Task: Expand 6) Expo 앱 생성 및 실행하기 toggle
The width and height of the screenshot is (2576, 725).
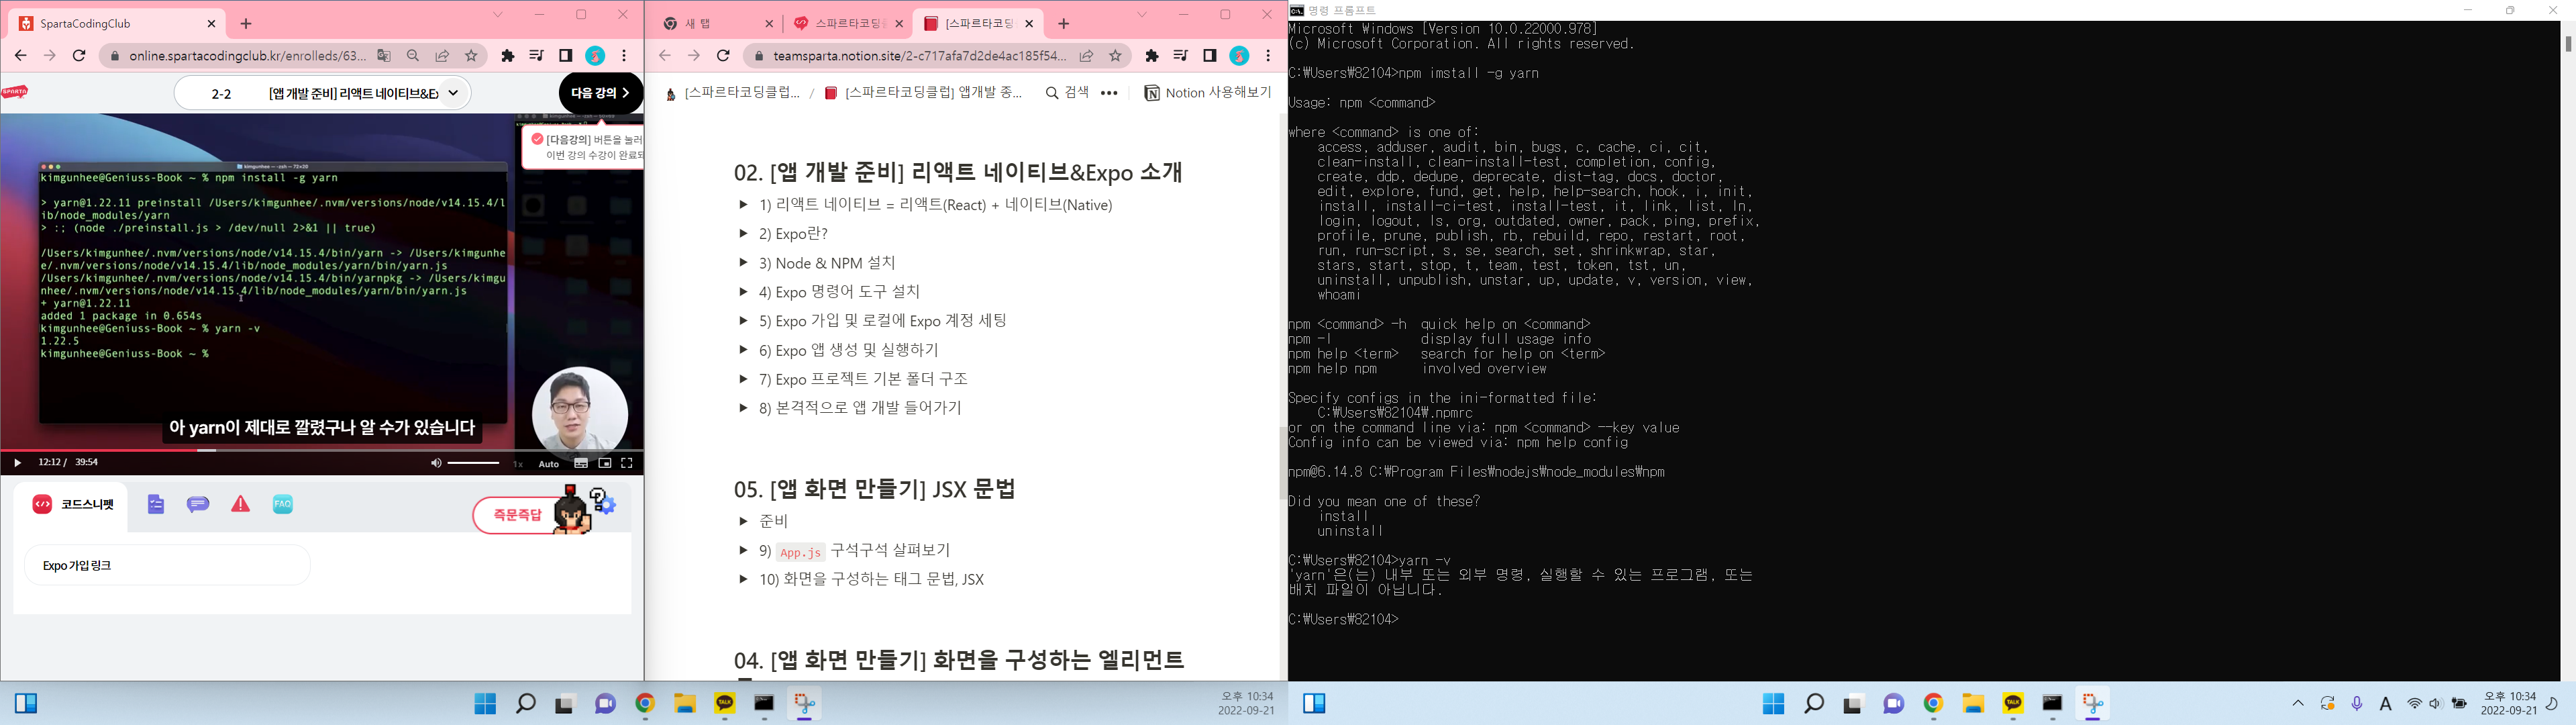Action: tap(743, 350)
